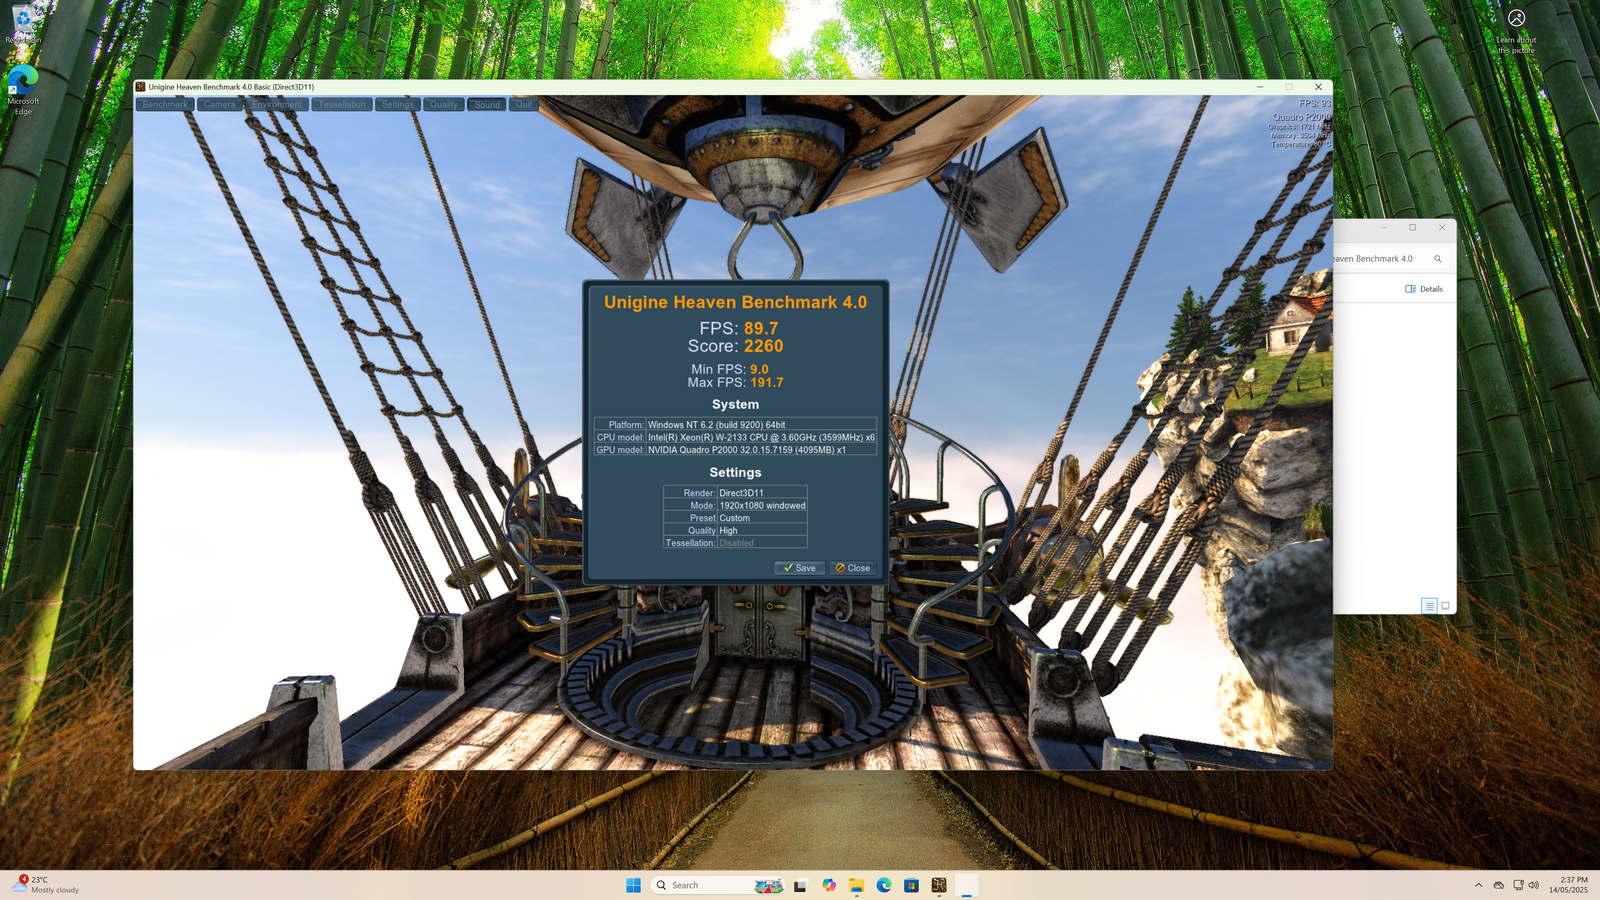The image size is (1600, 900).
Task: Open the OneDrive tray icon
Action: point(1498,885)
